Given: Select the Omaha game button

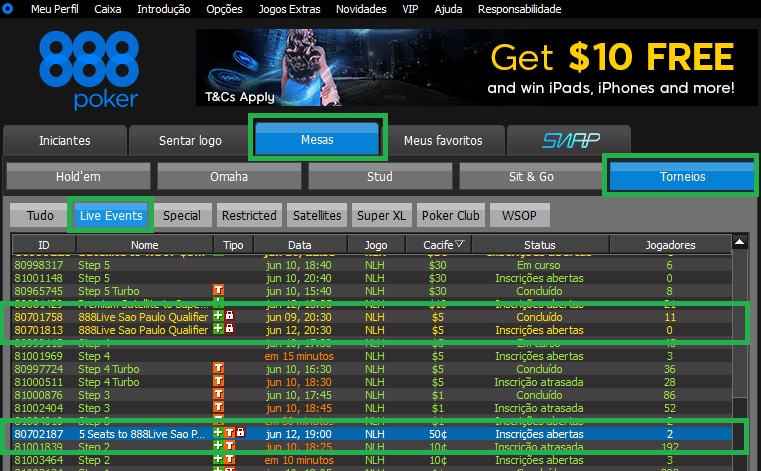Looking at the screenshot, I should pyautogui.click(x=229, y=176).
